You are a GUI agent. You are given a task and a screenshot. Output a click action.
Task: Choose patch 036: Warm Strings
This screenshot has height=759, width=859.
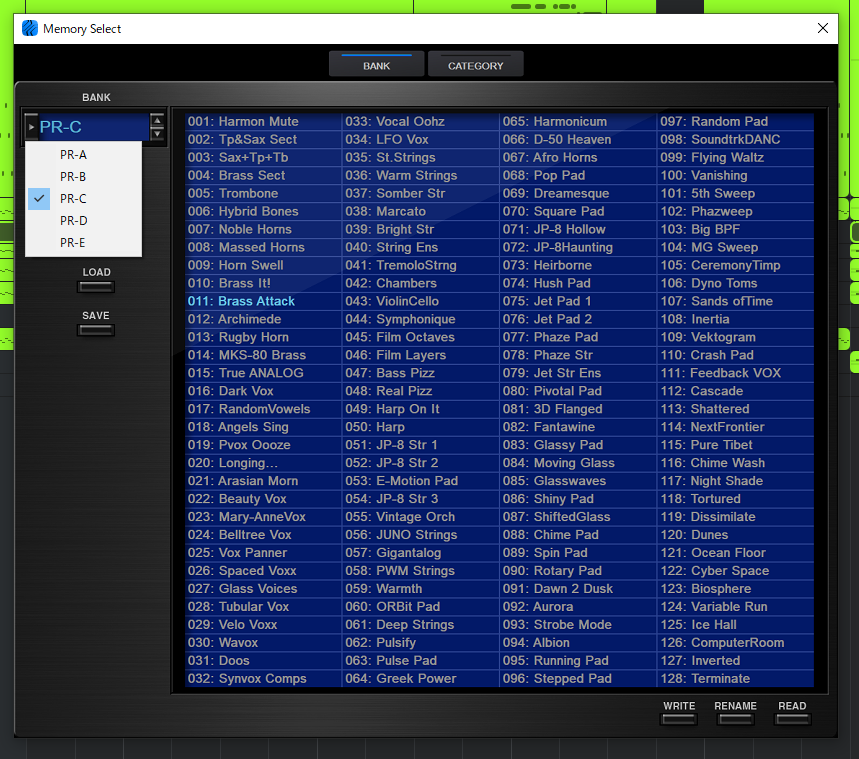coord(421,175)
